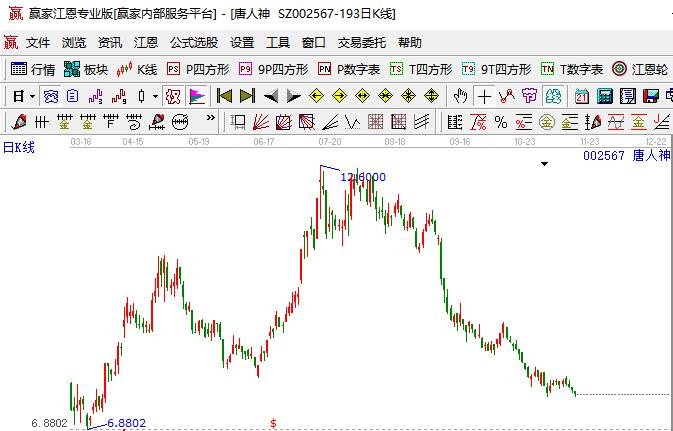Open the 9T四方形 tool
The height and width of the screenshot is (431, 673).
tap(497, 69)
